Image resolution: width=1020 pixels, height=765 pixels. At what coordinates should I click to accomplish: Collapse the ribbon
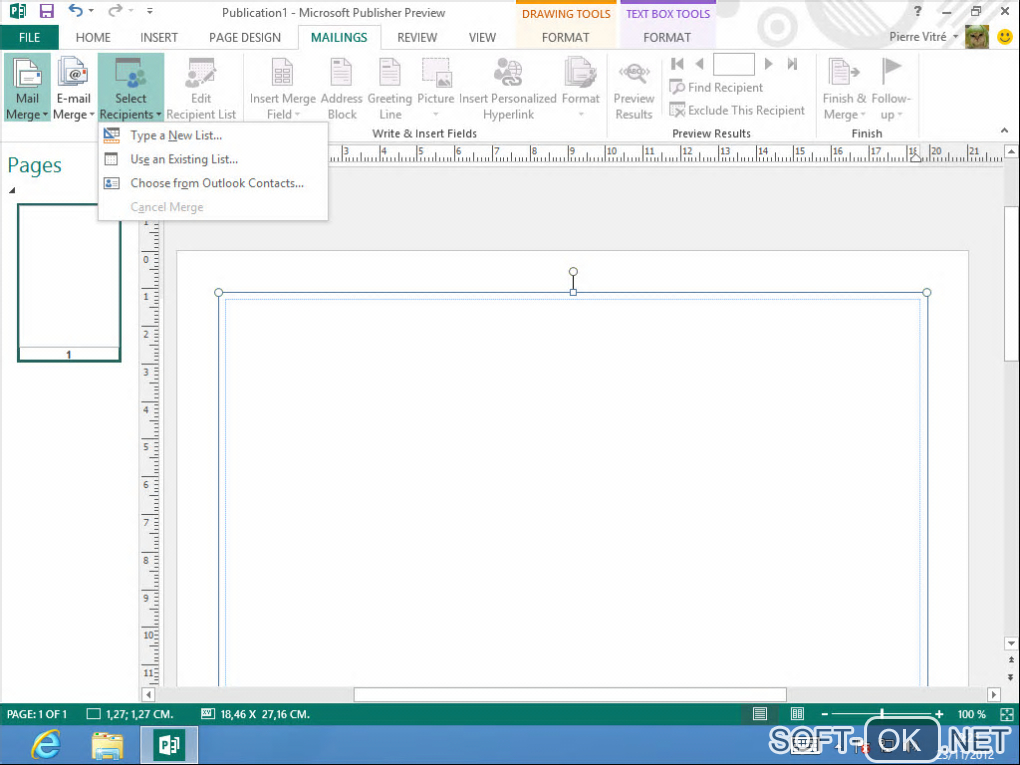pos(1004,131)
